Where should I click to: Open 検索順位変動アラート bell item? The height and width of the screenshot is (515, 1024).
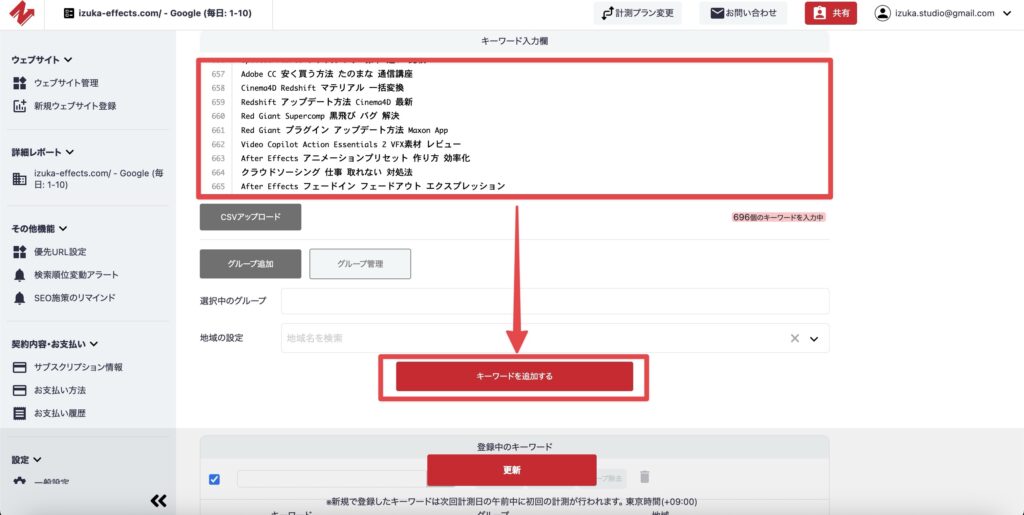coord(76,275)
